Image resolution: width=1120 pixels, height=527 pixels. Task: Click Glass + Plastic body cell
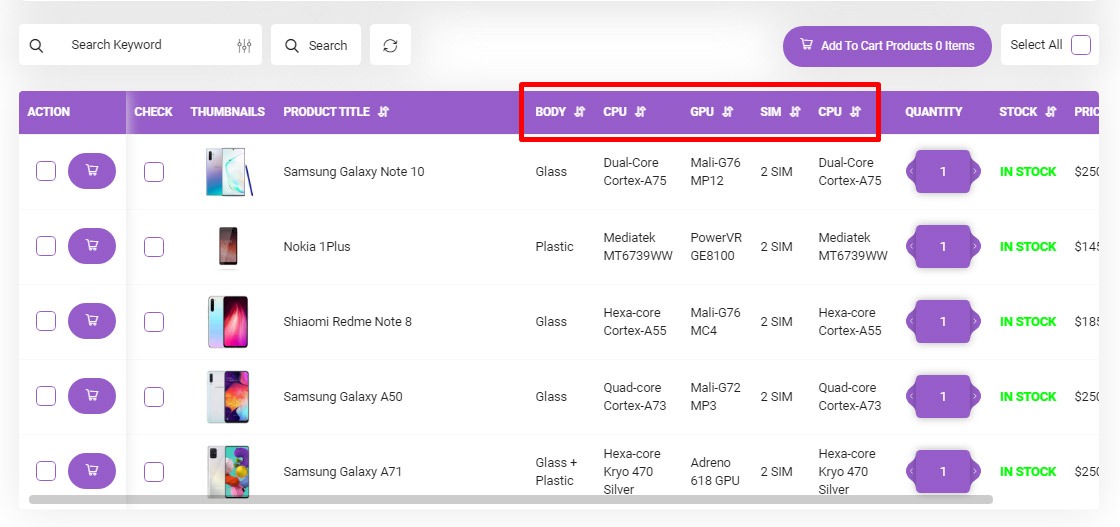point(556,471)
